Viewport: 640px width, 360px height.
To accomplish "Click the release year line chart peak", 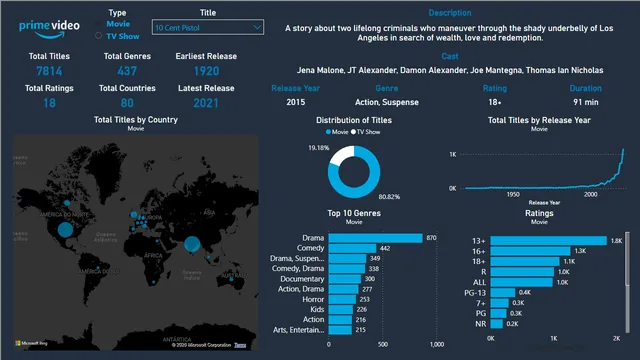I will (x=623, y=150).
